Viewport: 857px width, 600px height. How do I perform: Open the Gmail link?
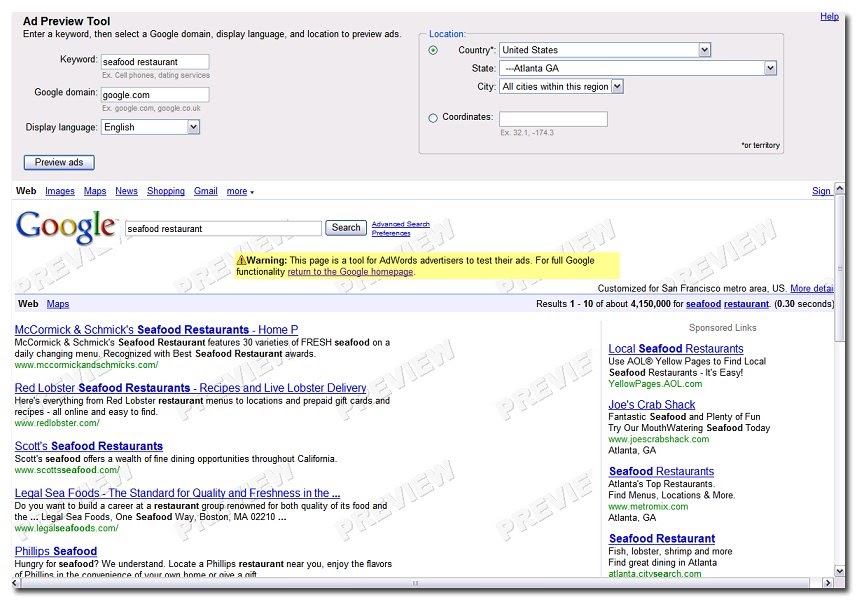tap(206, 191)
